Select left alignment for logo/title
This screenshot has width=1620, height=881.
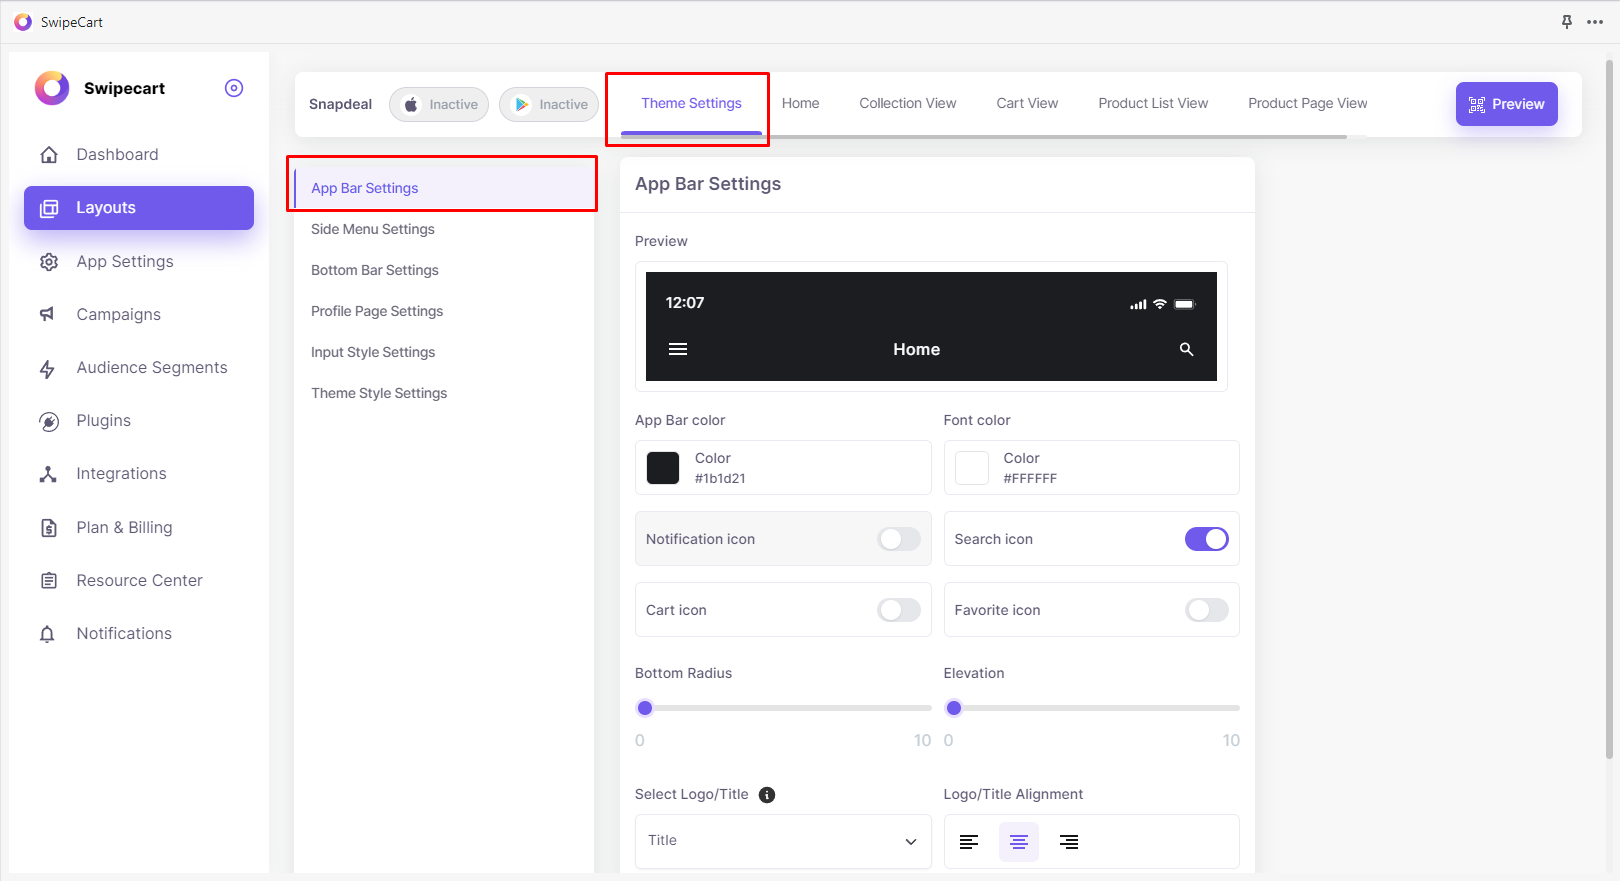(969, 842)
